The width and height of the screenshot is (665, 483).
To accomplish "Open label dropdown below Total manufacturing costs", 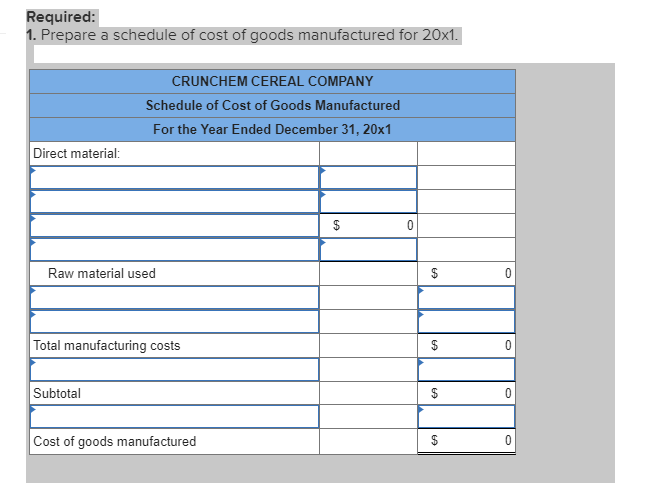I will tap(174, 369).
